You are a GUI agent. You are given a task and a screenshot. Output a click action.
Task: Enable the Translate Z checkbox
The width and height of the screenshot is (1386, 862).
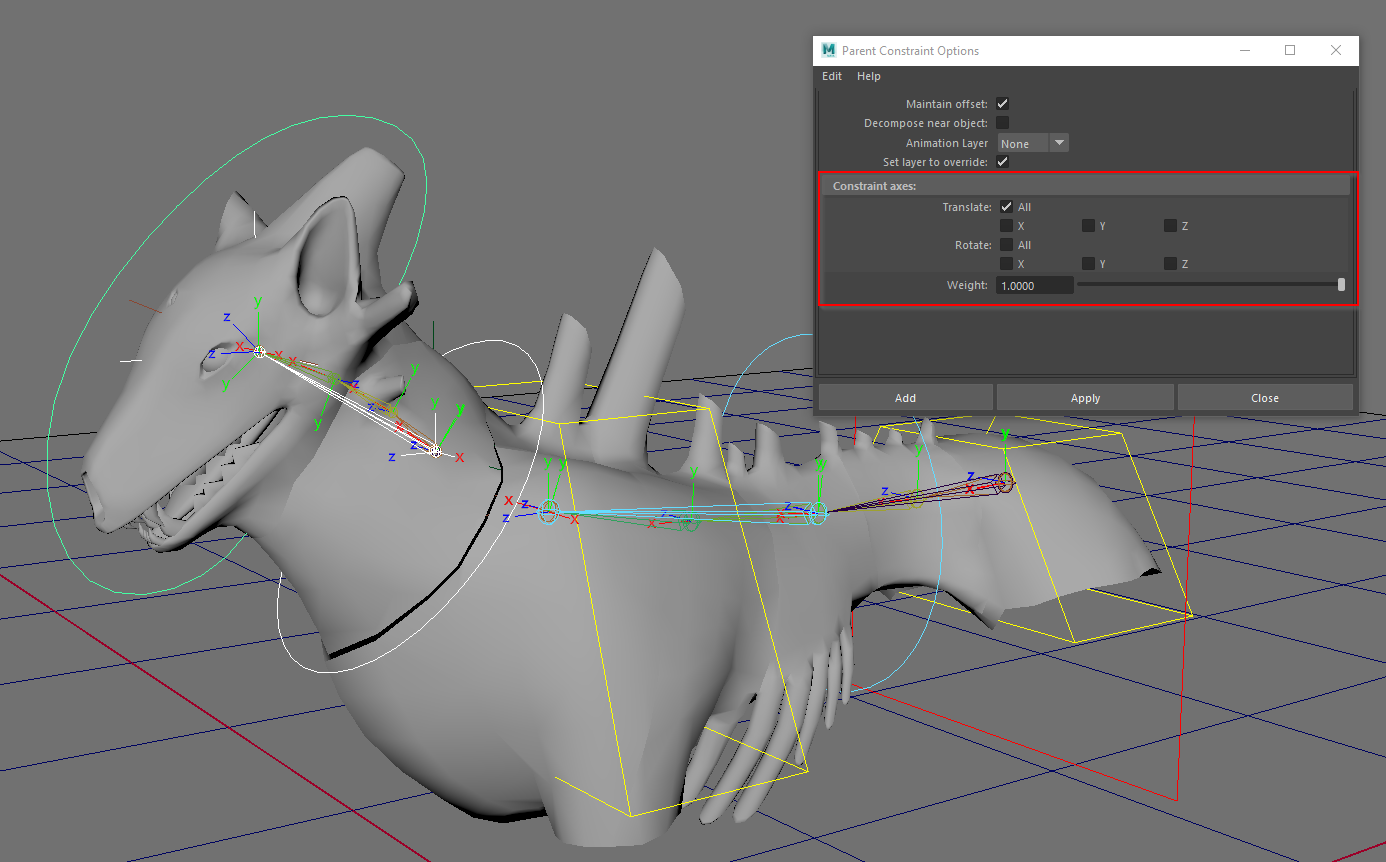click(1170, 226)
